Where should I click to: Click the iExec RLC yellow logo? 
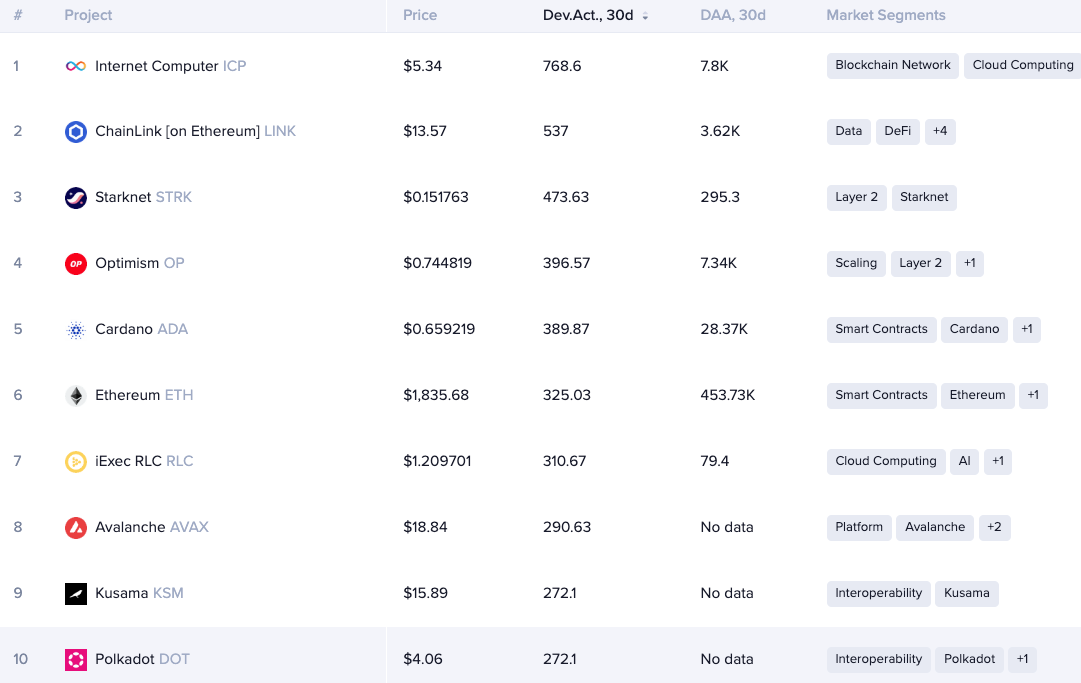point(76,461)
